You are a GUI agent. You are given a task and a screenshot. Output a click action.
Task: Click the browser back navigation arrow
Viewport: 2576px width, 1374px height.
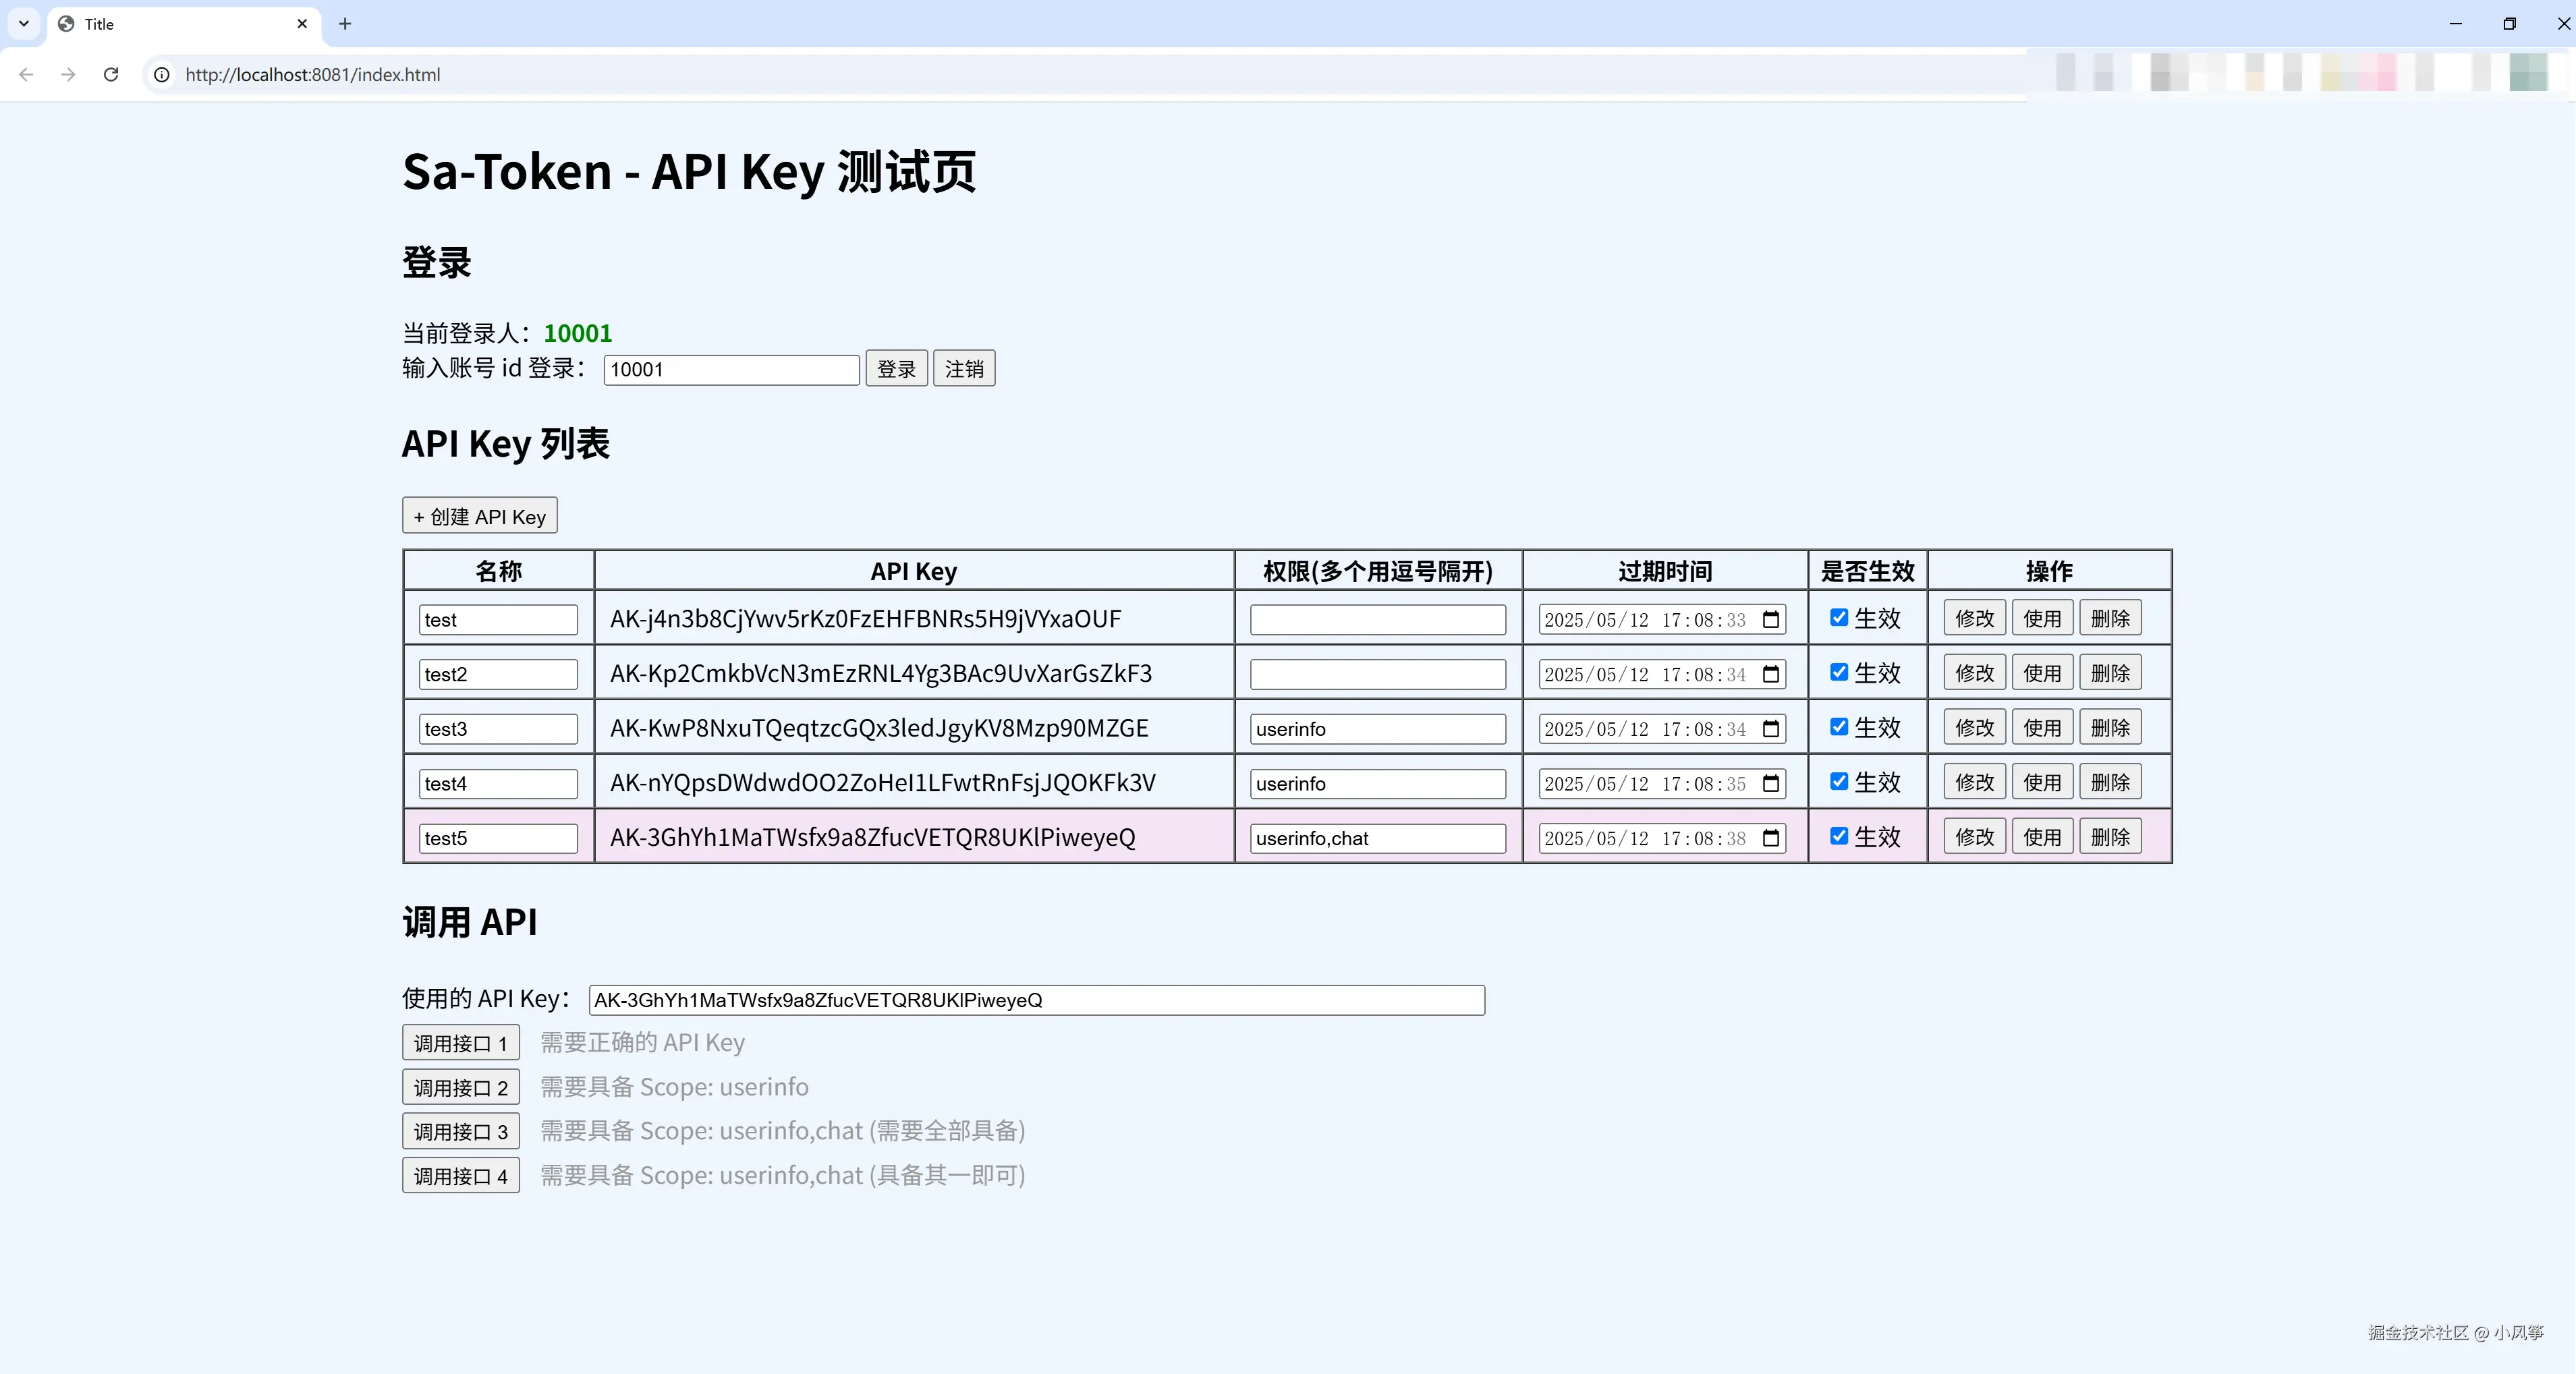[25, 74]
